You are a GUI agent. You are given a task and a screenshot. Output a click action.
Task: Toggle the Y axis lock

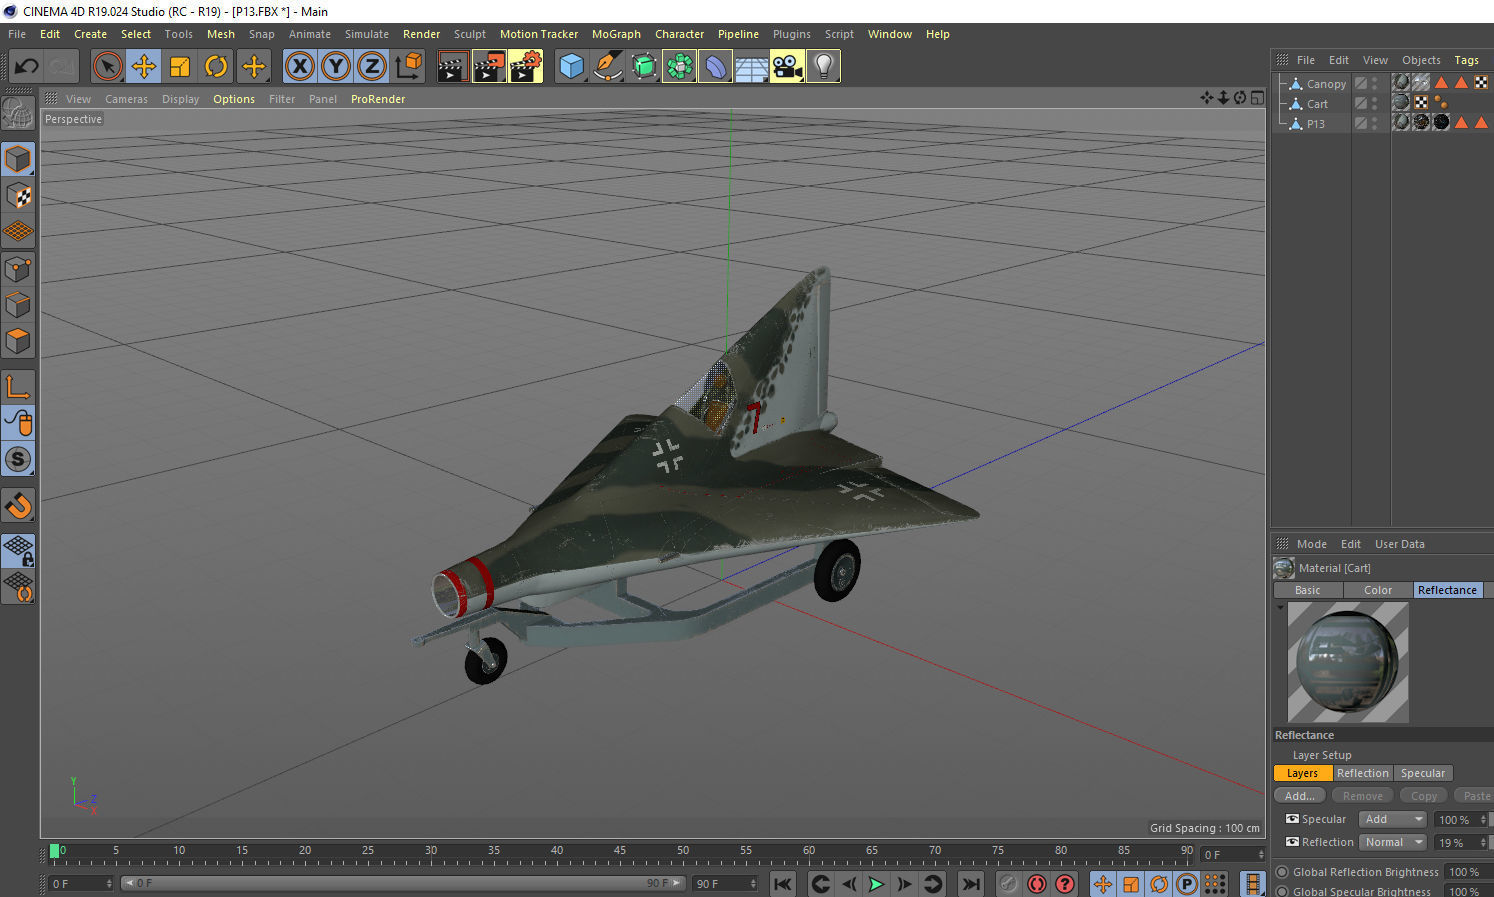pyautogui.click(x=335, y=67)
